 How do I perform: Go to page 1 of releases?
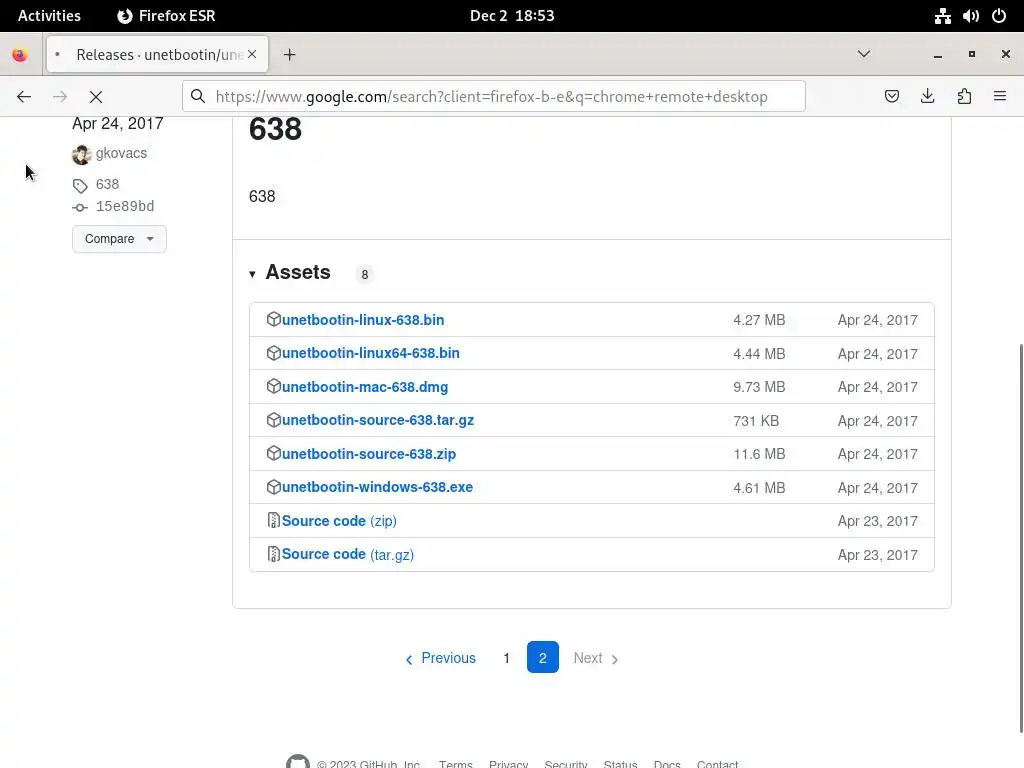point(506,658)
